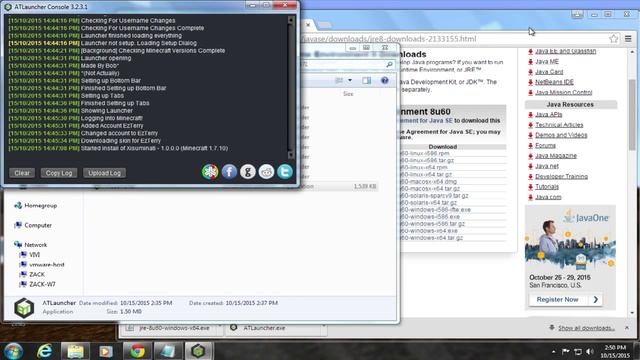
Task: Click the Chrome address bar URL
Action: point(389,39)
